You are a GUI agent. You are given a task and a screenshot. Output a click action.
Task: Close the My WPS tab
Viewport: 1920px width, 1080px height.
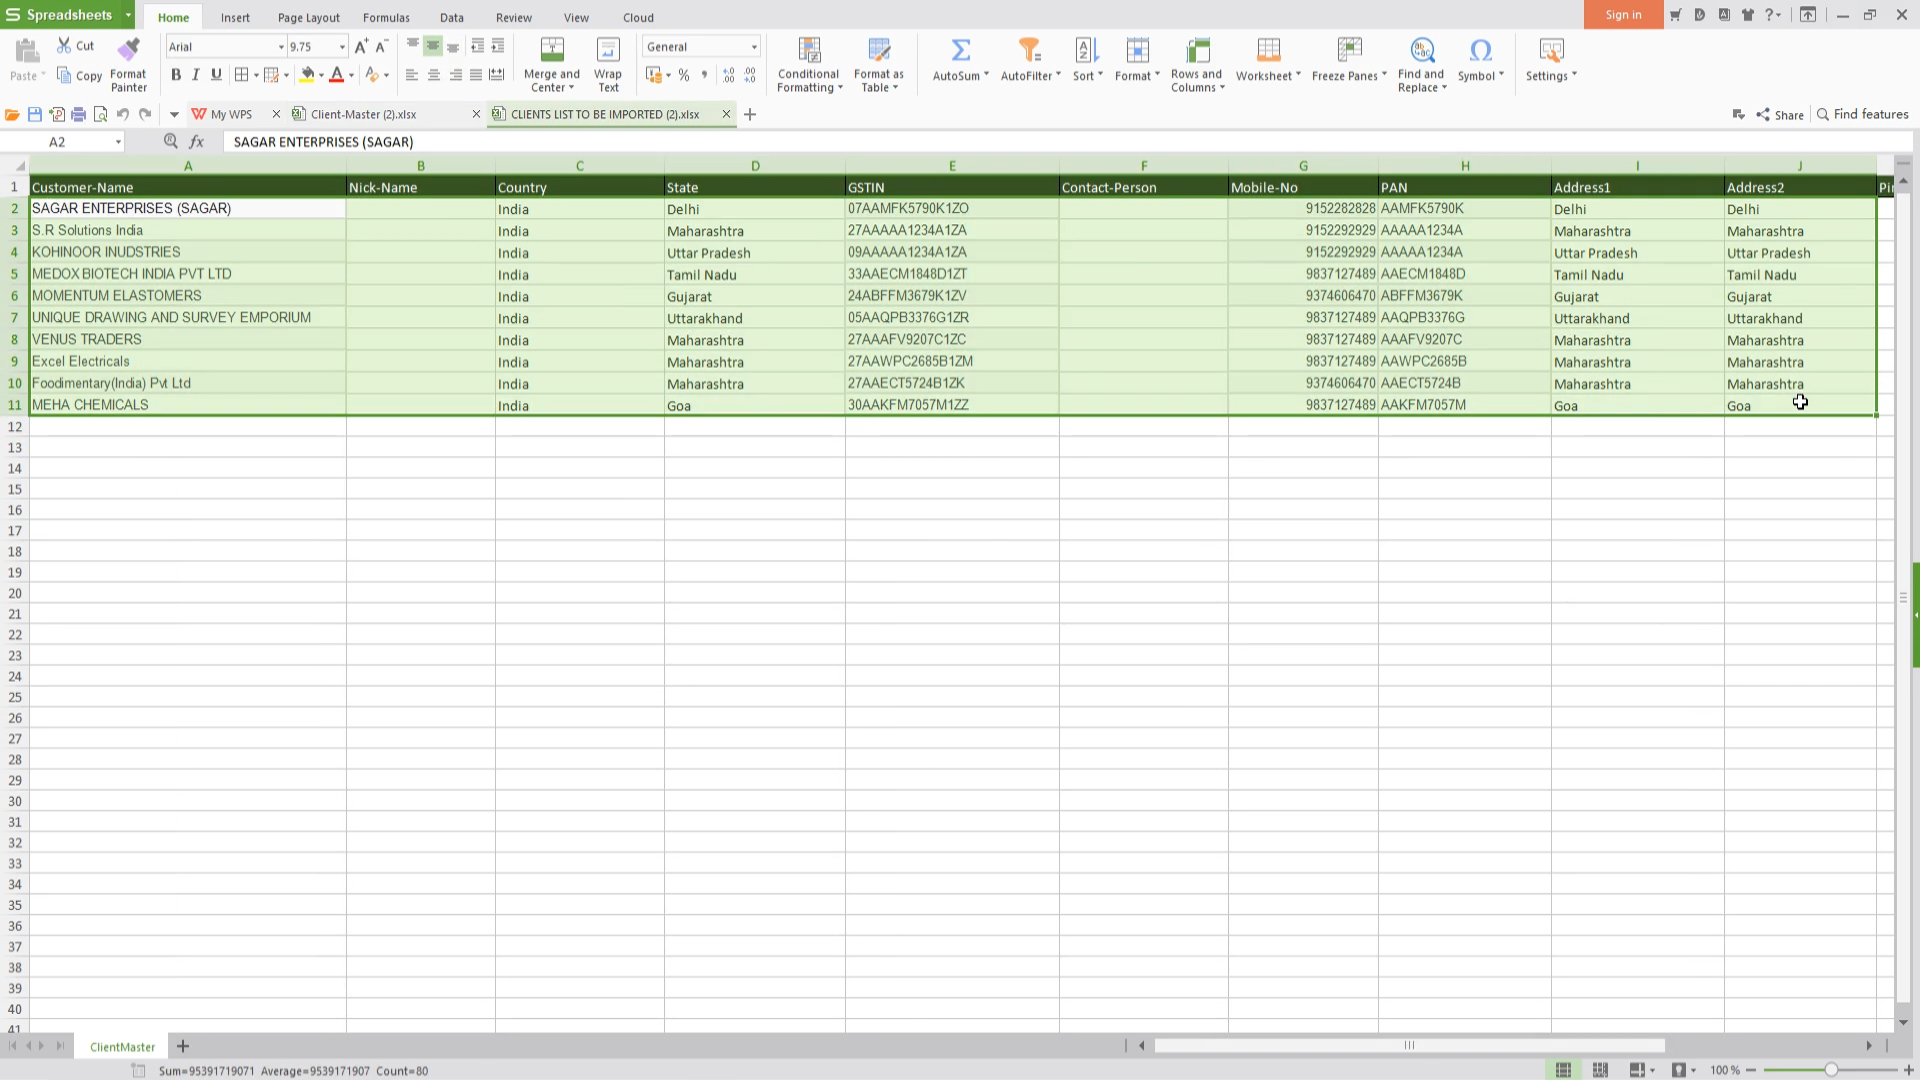point(276,114)
